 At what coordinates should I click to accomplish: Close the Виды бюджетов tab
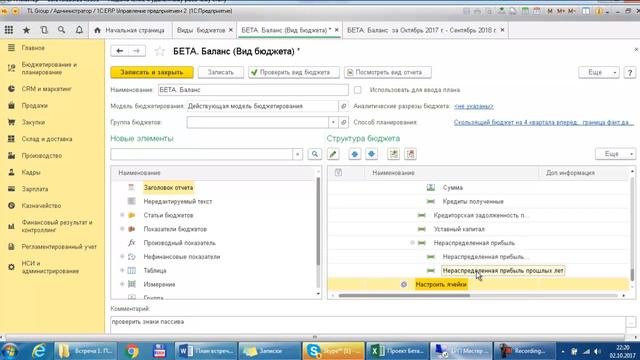[231, 30]
